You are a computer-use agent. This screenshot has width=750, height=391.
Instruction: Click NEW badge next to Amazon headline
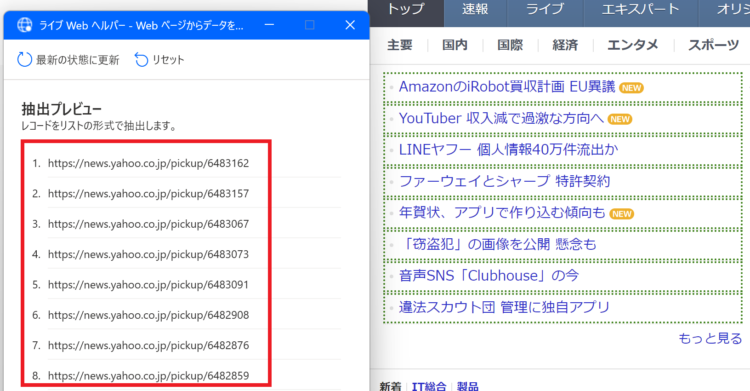tap(631, 88)
